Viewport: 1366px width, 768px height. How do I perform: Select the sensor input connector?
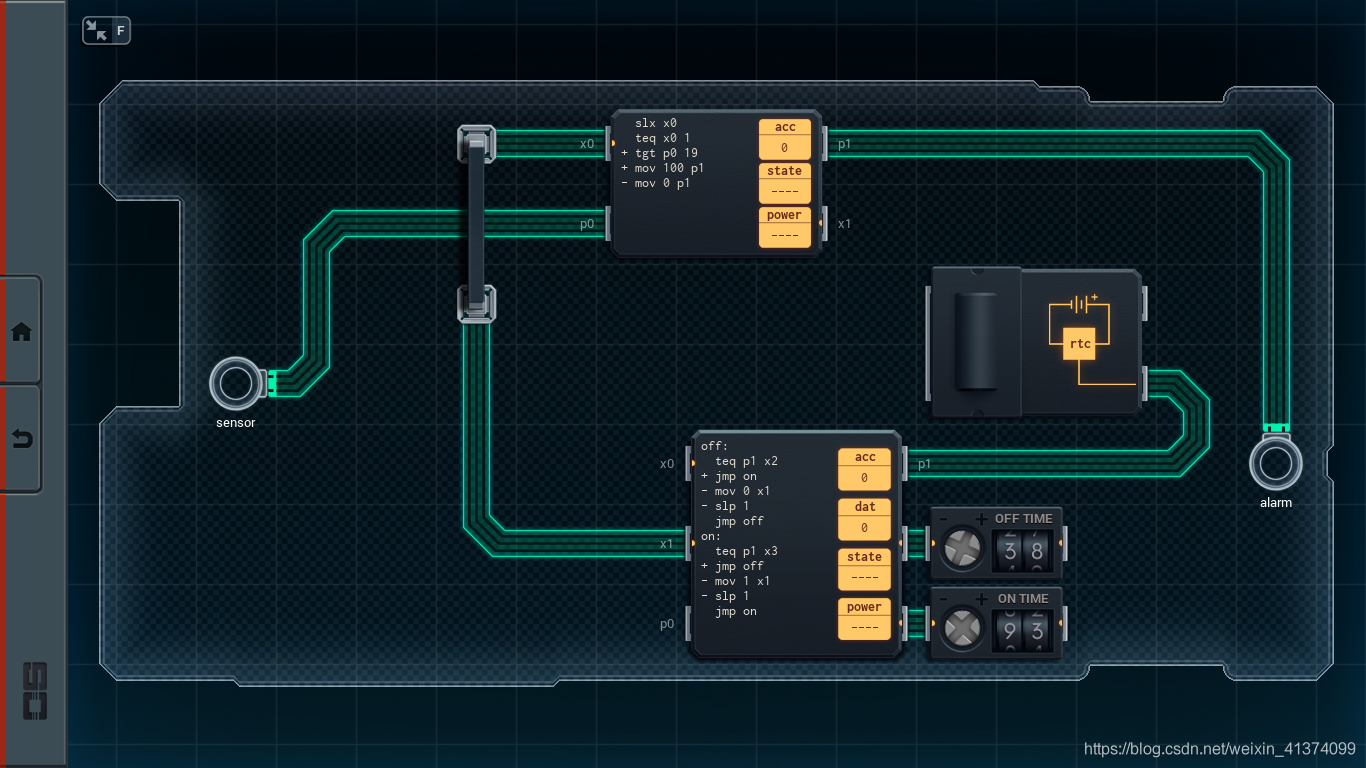tap(236, 384)
